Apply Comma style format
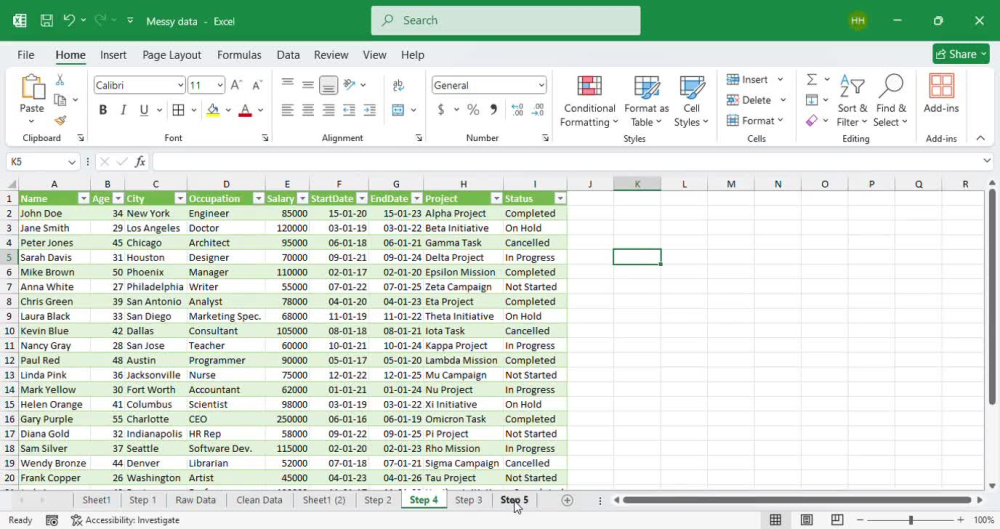Viewport: 1000px width, 529px height. 493,110
